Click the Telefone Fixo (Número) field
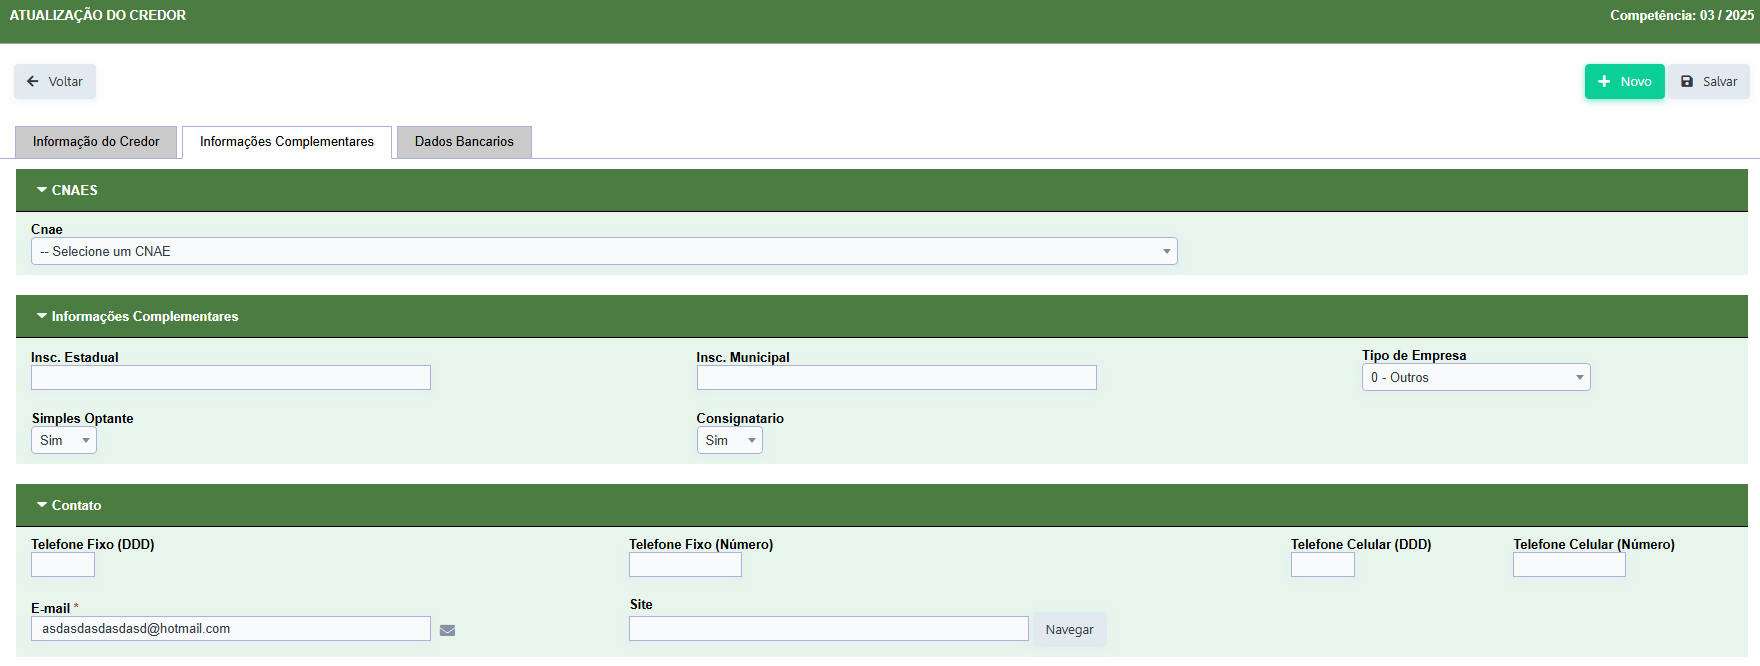The height and width of the screenshot is (666, 1760). pyautogui.click(x=685, y=565)
